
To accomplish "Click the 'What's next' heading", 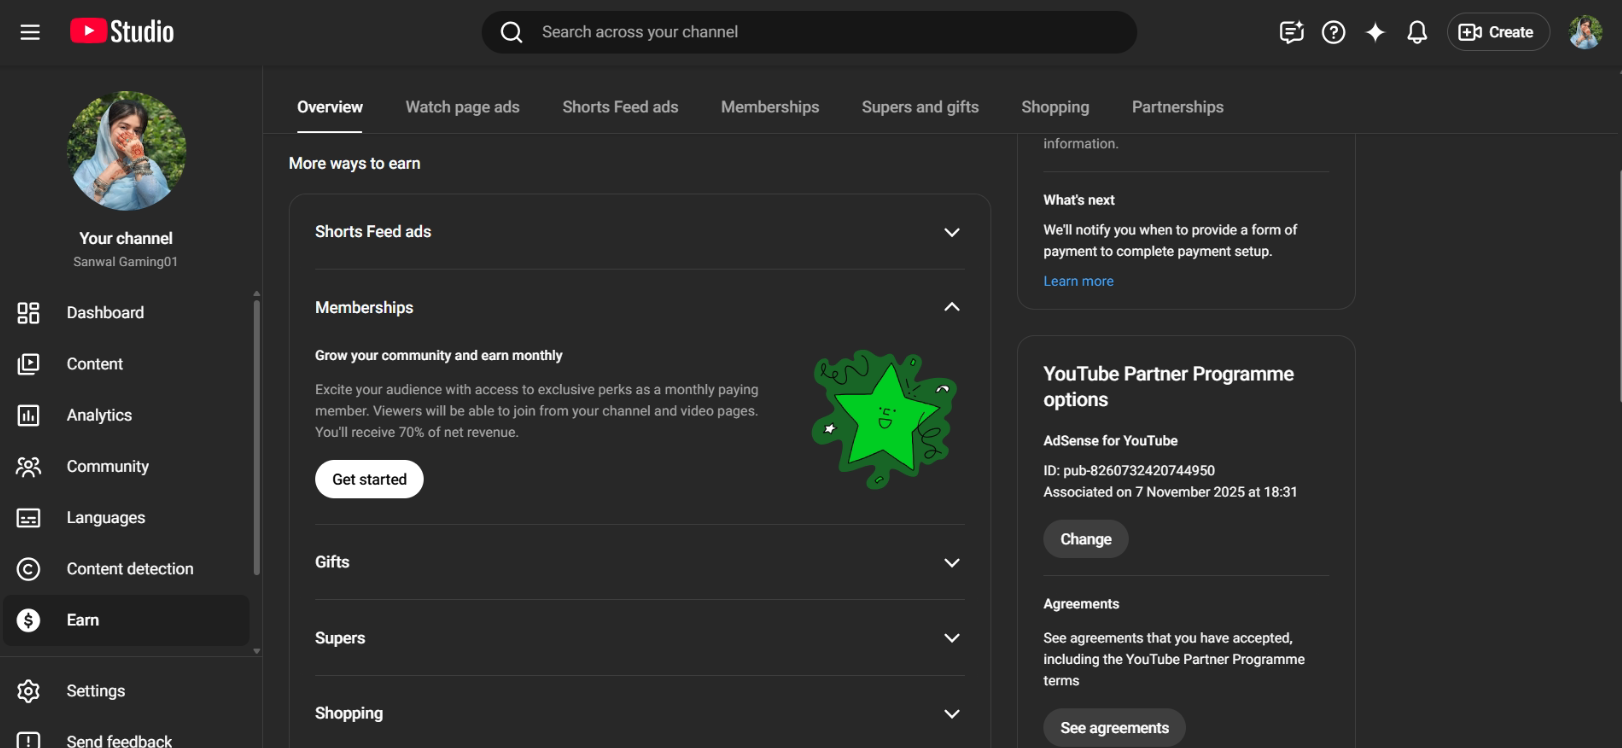I will (1078, 200).
